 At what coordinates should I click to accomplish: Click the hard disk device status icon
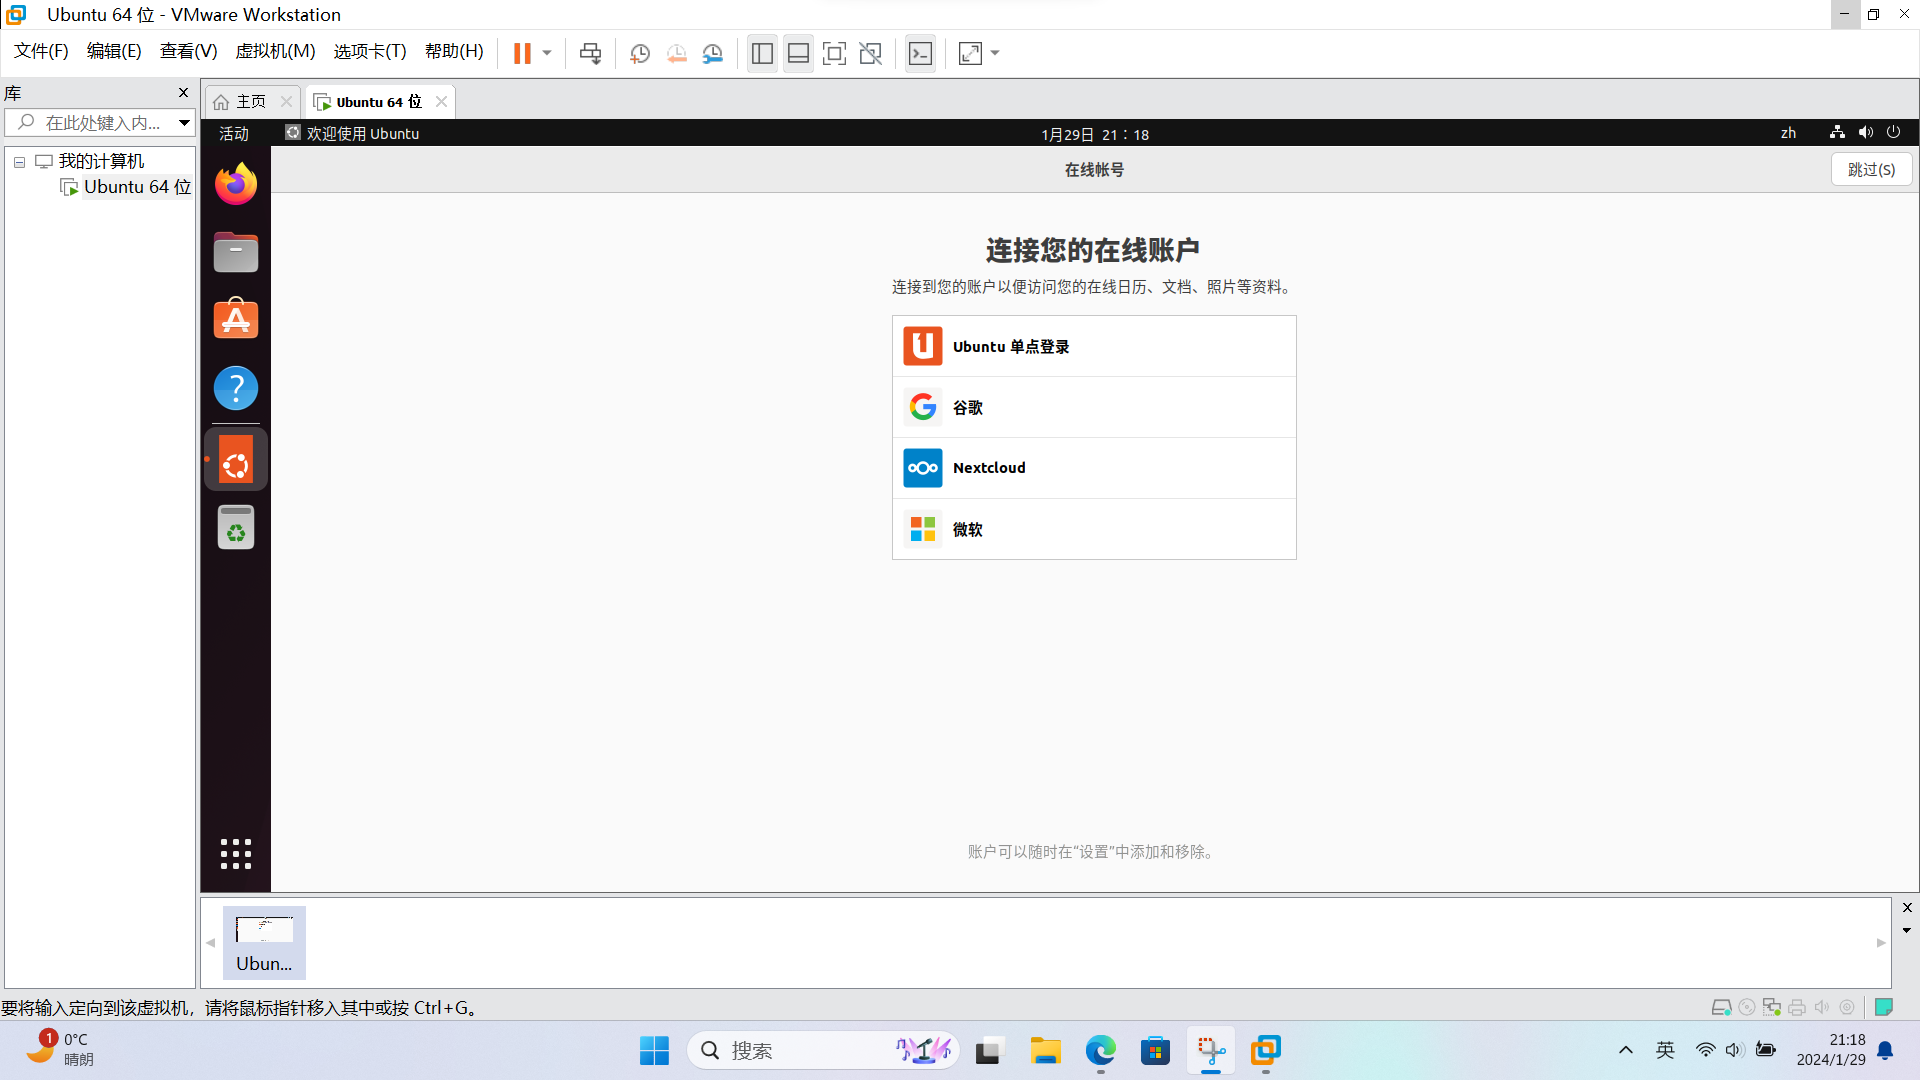1721,1008
